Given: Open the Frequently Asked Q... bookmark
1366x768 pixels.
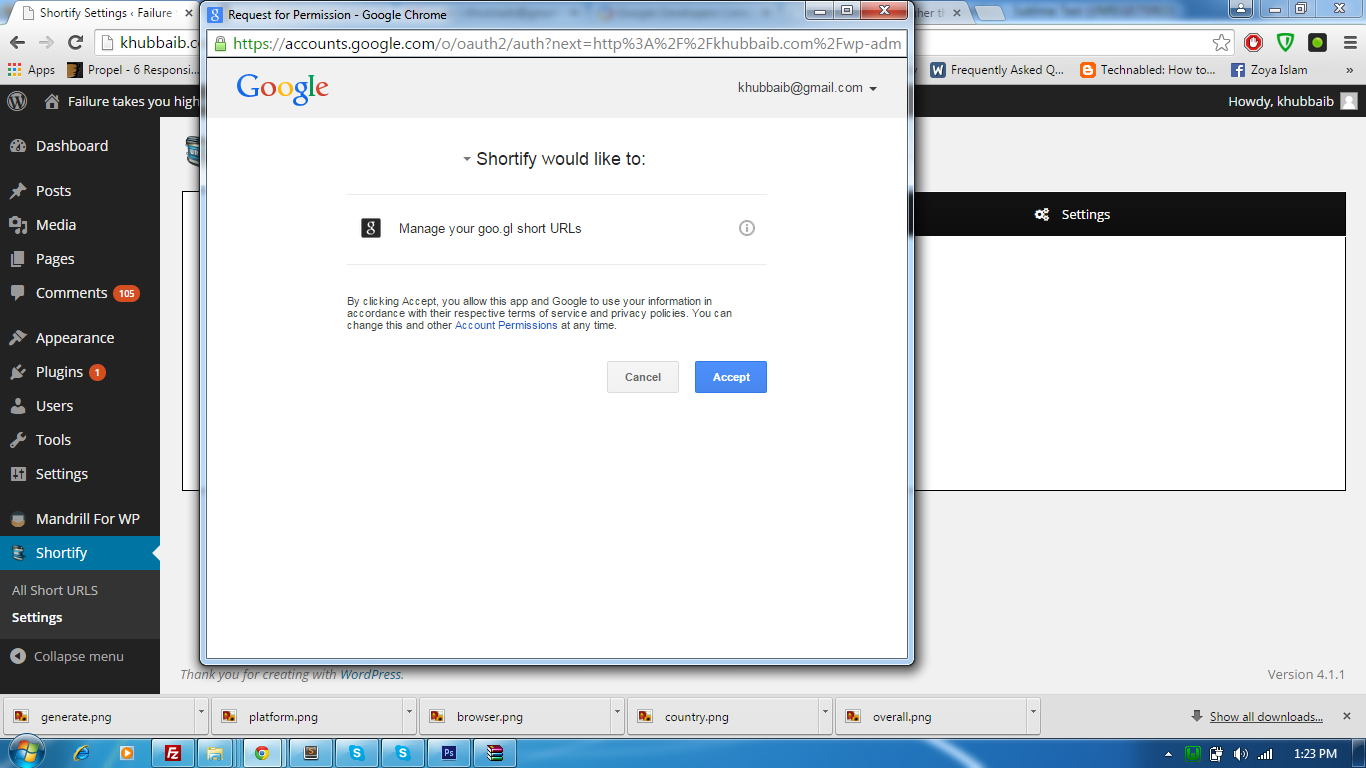Looking at the screenshot, I should click(998, 70).
